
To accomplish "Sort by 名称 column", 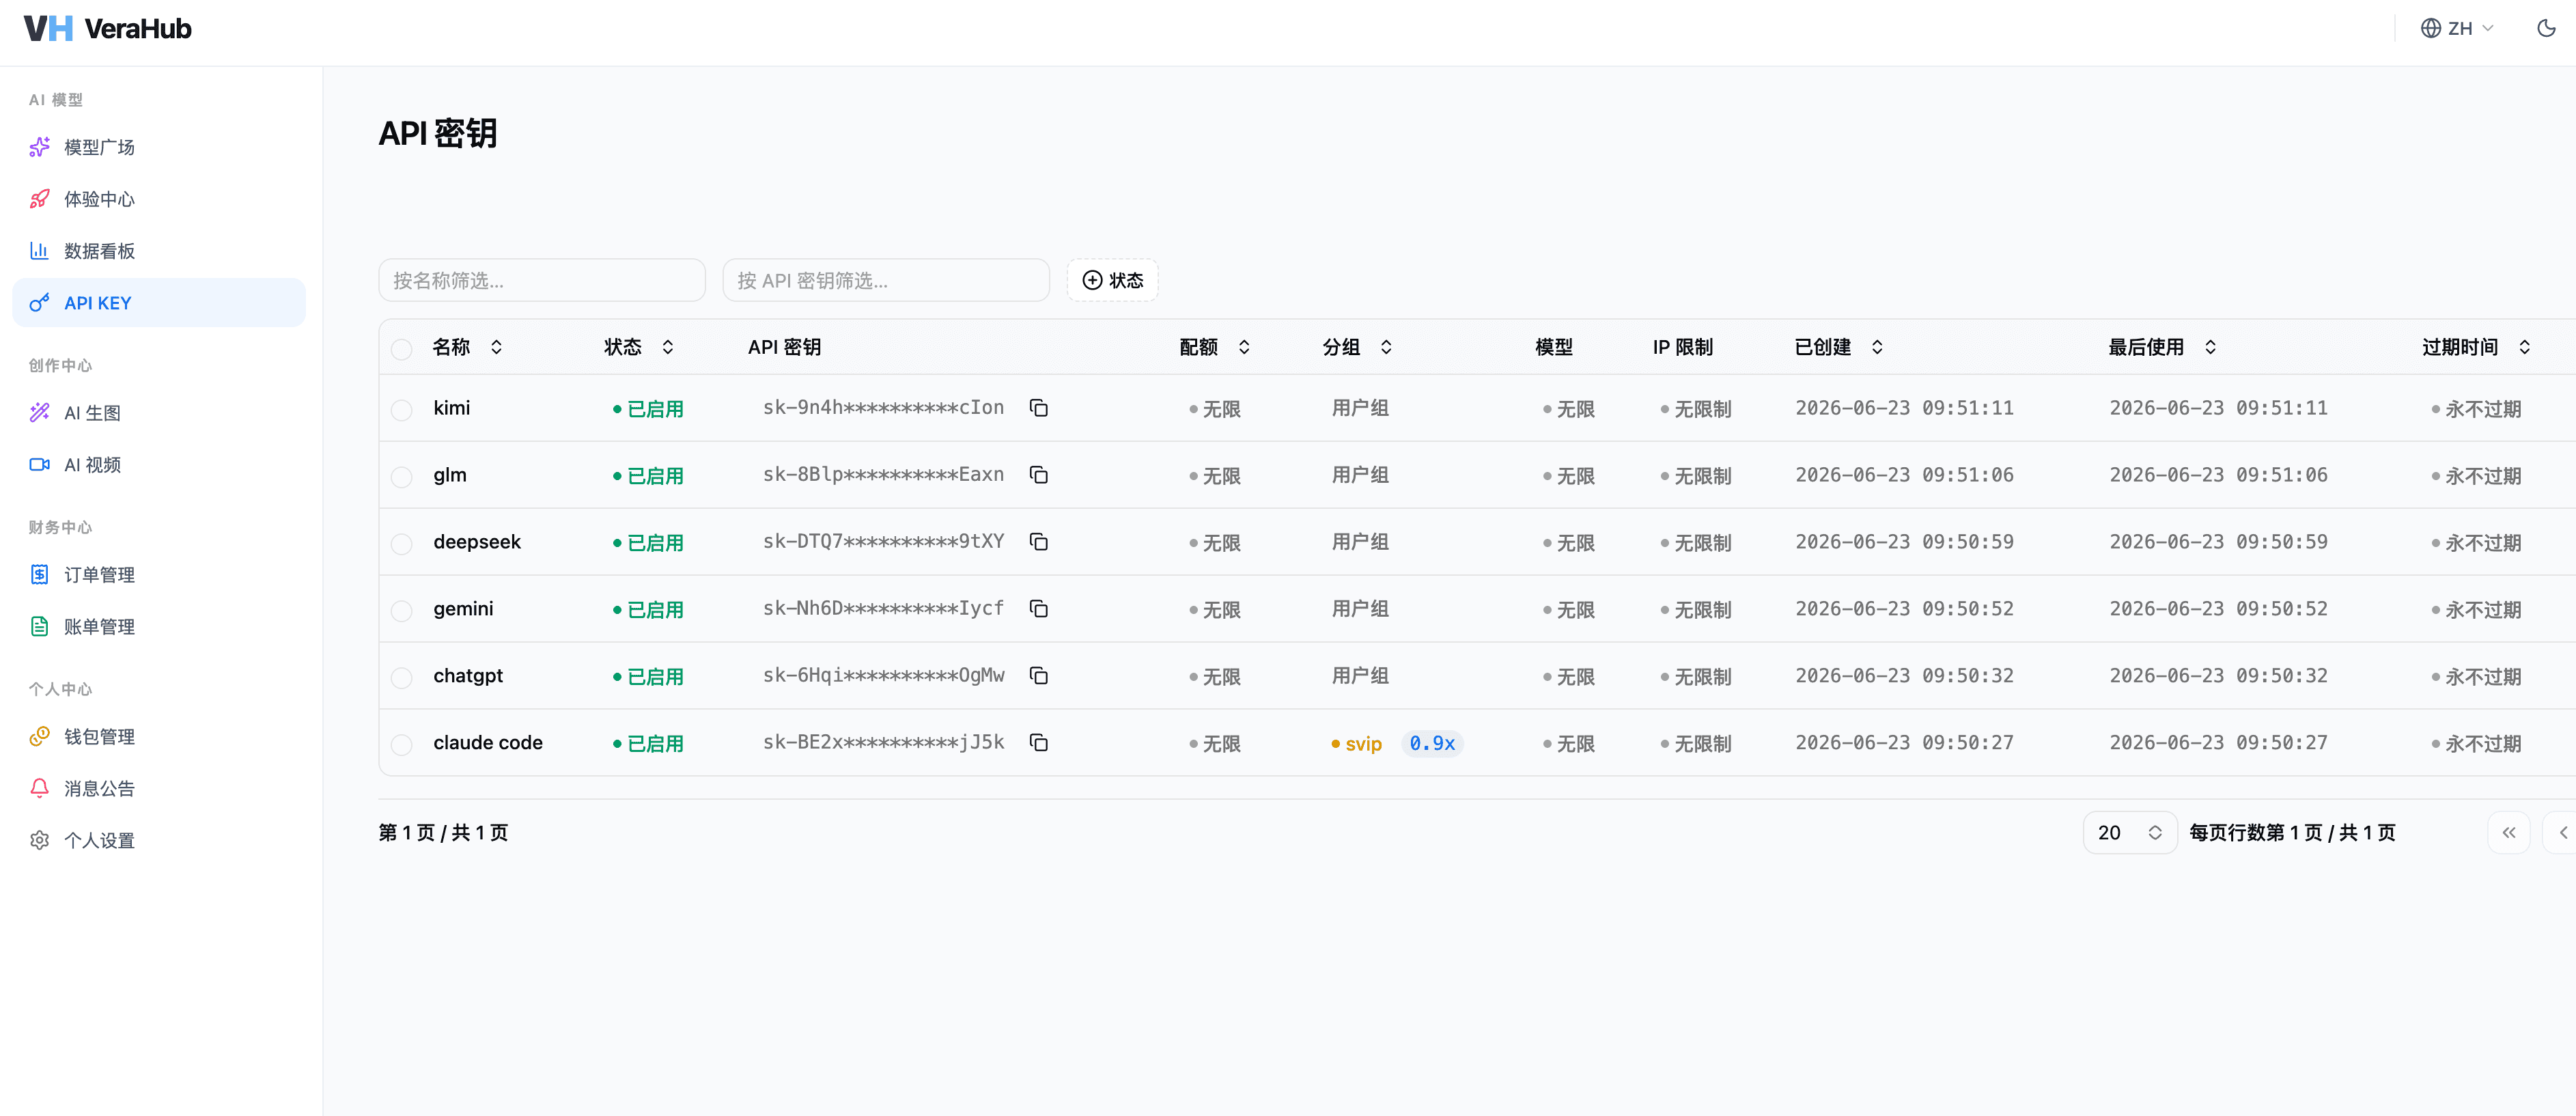I will (467, 347).
